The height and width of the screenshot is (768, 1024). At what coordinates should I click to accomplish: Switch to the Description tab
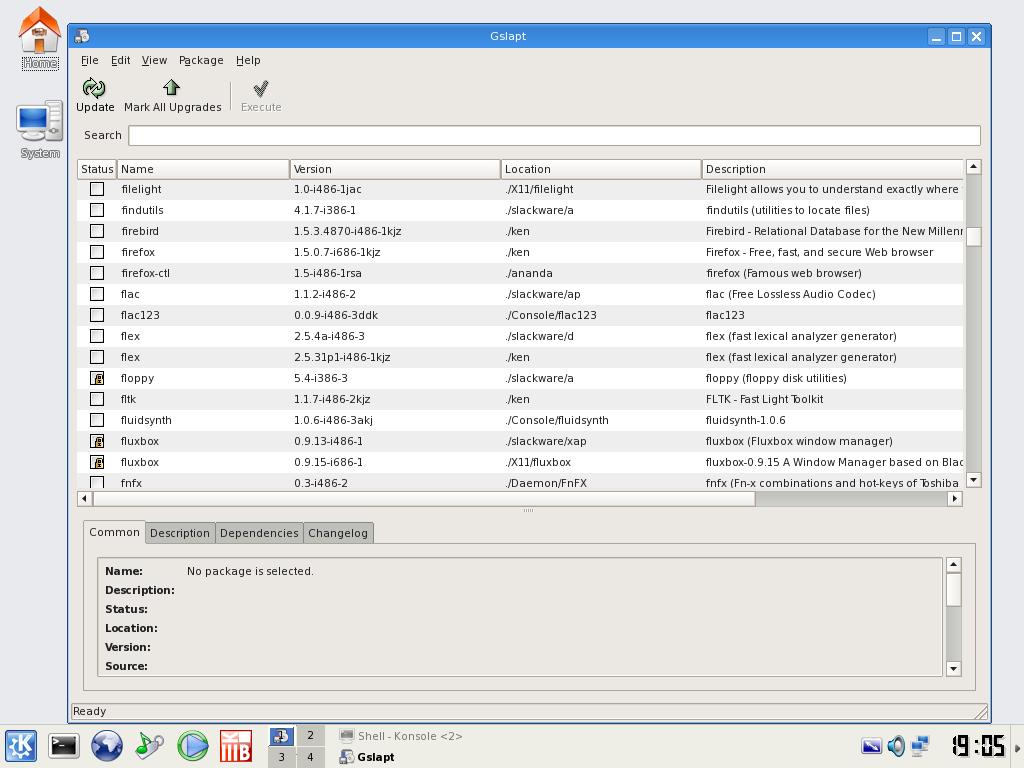pyautogui.click(x=180, y=533)
